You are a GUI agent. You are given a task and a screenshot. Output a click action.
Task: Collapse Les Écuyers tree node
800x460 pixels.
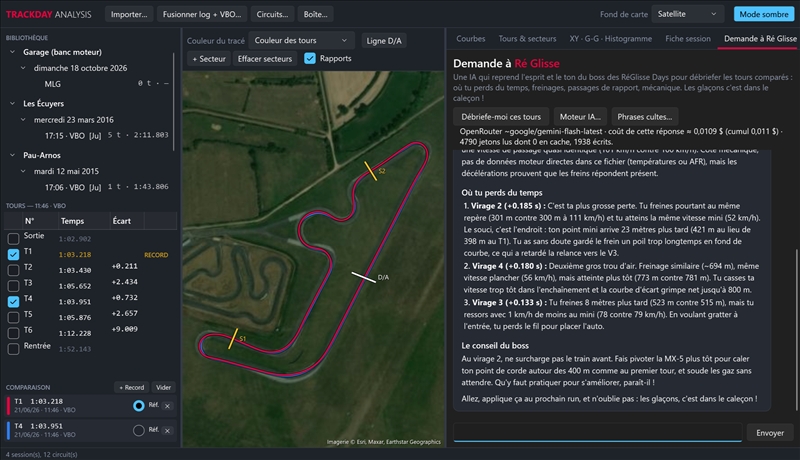12,104
